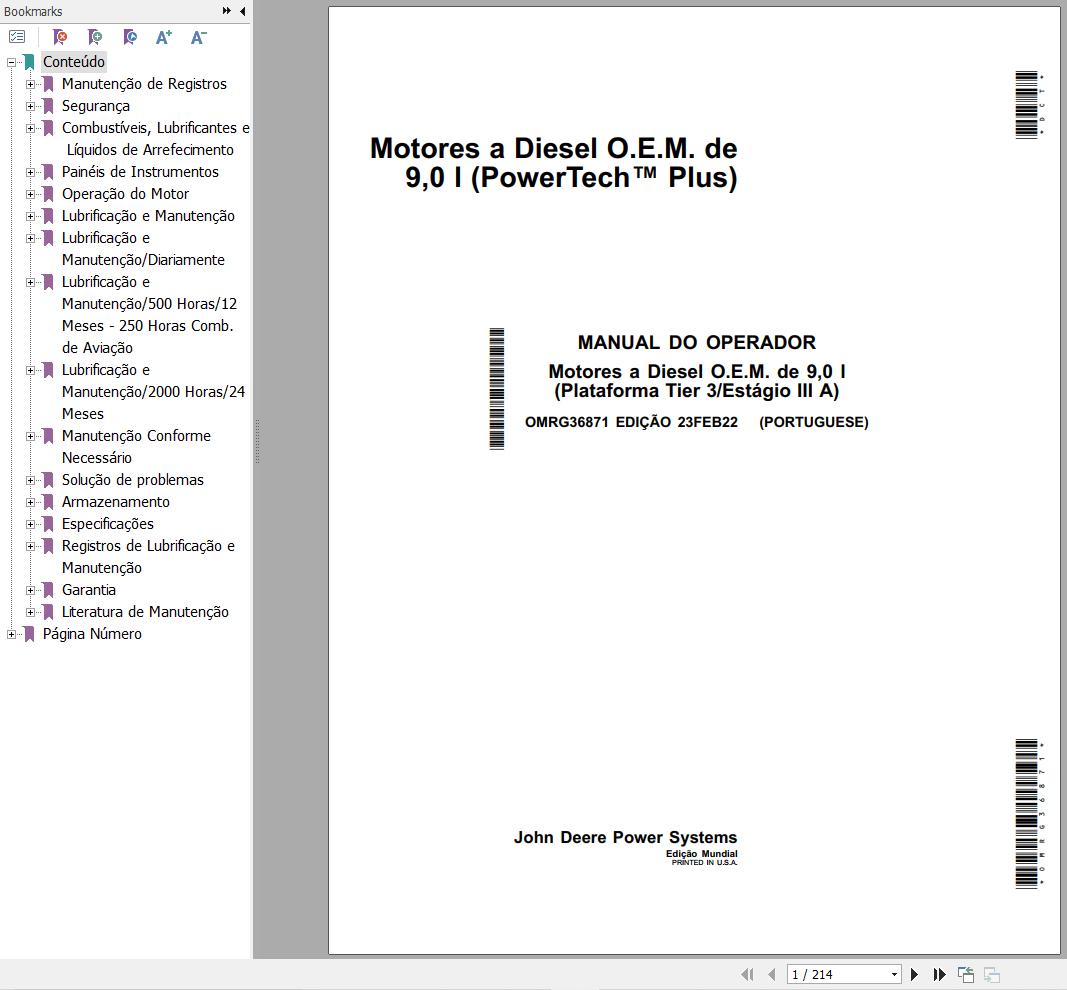The height and width of the screenshot is (990, 1067).
Task: Open Operação do Motor bookmark
Action: (x=125, y=194)
